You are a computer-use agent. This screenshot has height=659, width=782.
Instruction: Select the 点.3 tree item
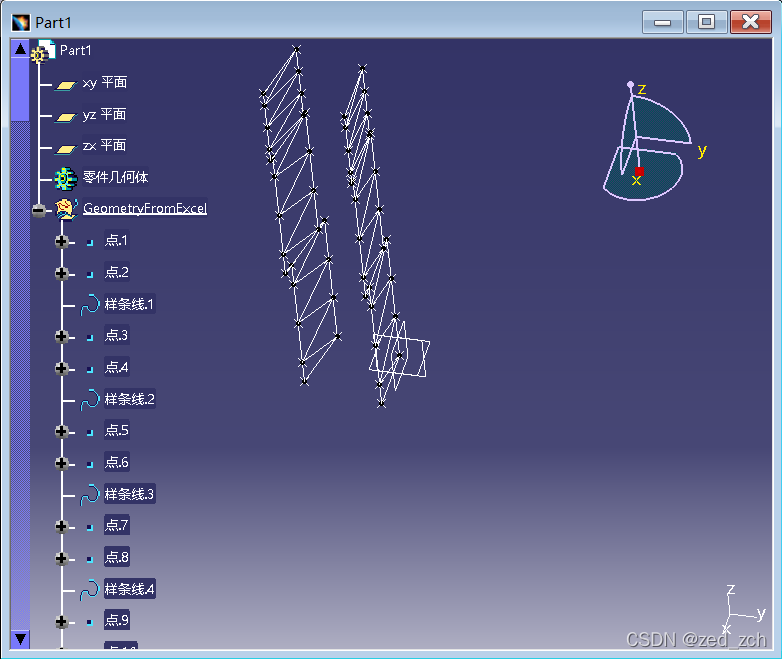point(117,335)
